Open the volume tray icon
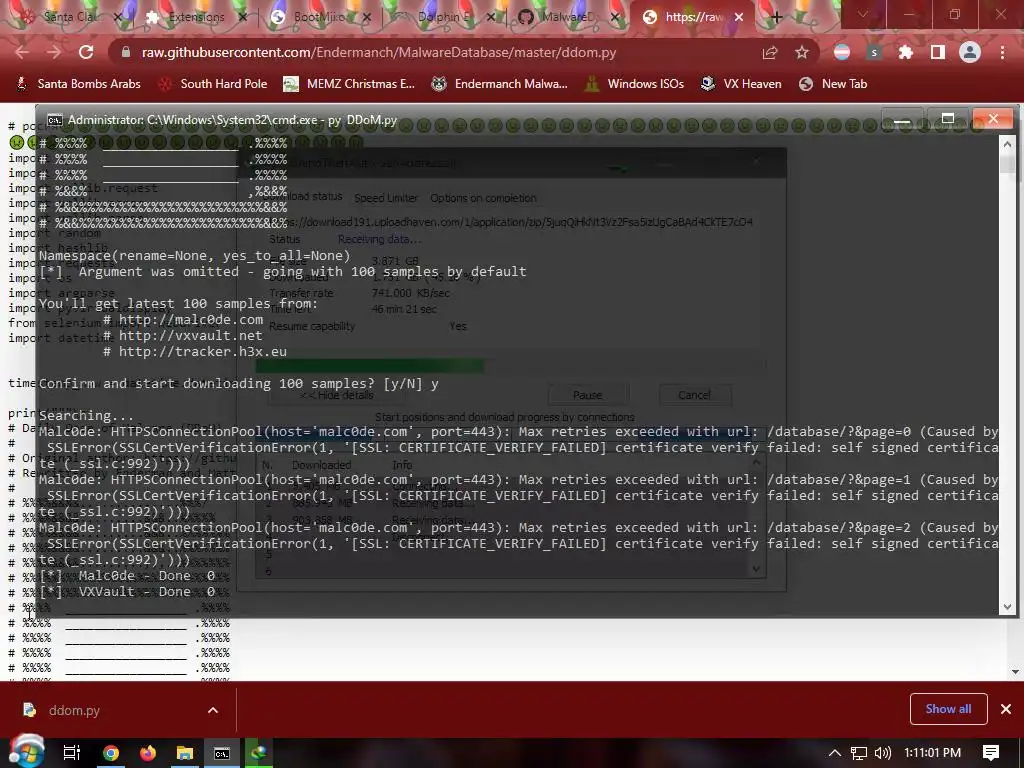 click(x=882, y=753)
